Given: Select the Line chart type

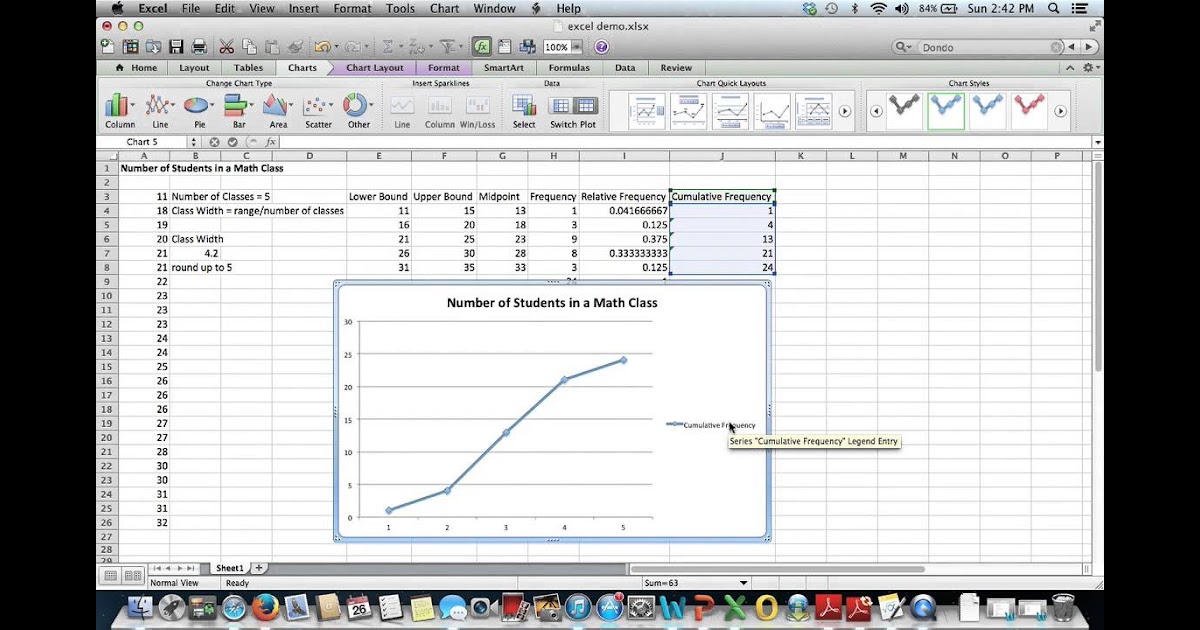Looking at the screenshot, I should click(160, 111).
